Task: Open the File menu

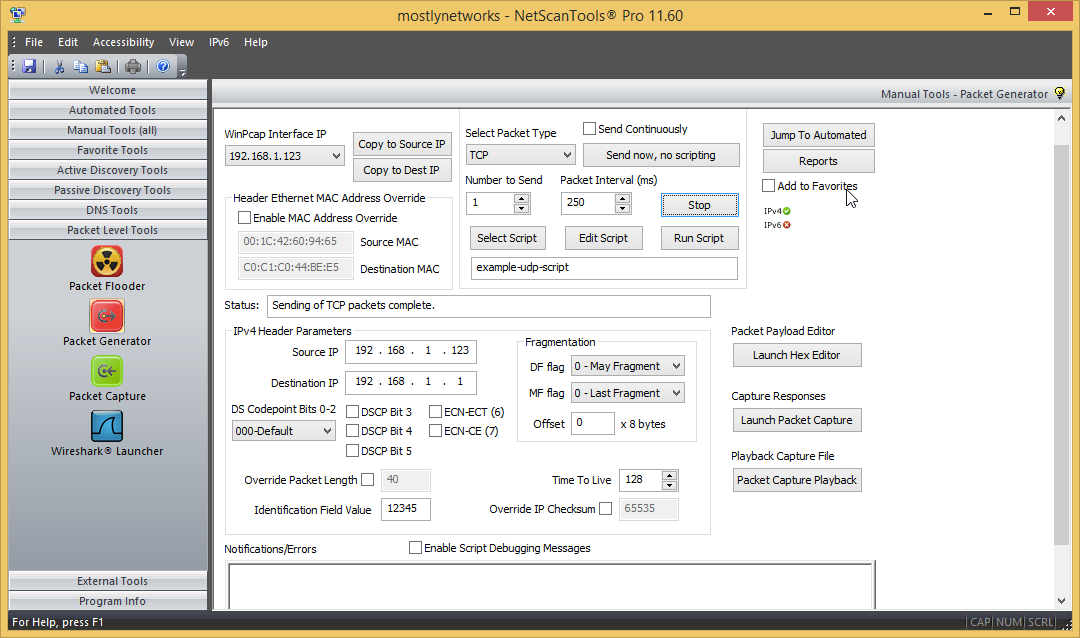Action: [34, 42]
